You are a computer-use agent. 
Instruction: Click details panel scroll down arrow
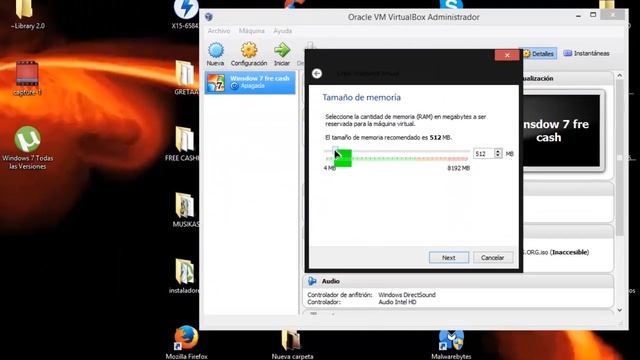coord(620,310)
